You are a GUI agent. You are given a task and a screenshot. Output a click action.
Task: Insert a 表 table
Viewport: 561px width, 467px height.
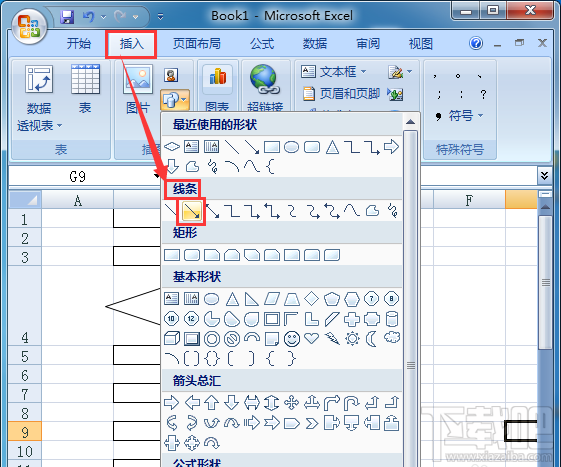tap(85, 89)
